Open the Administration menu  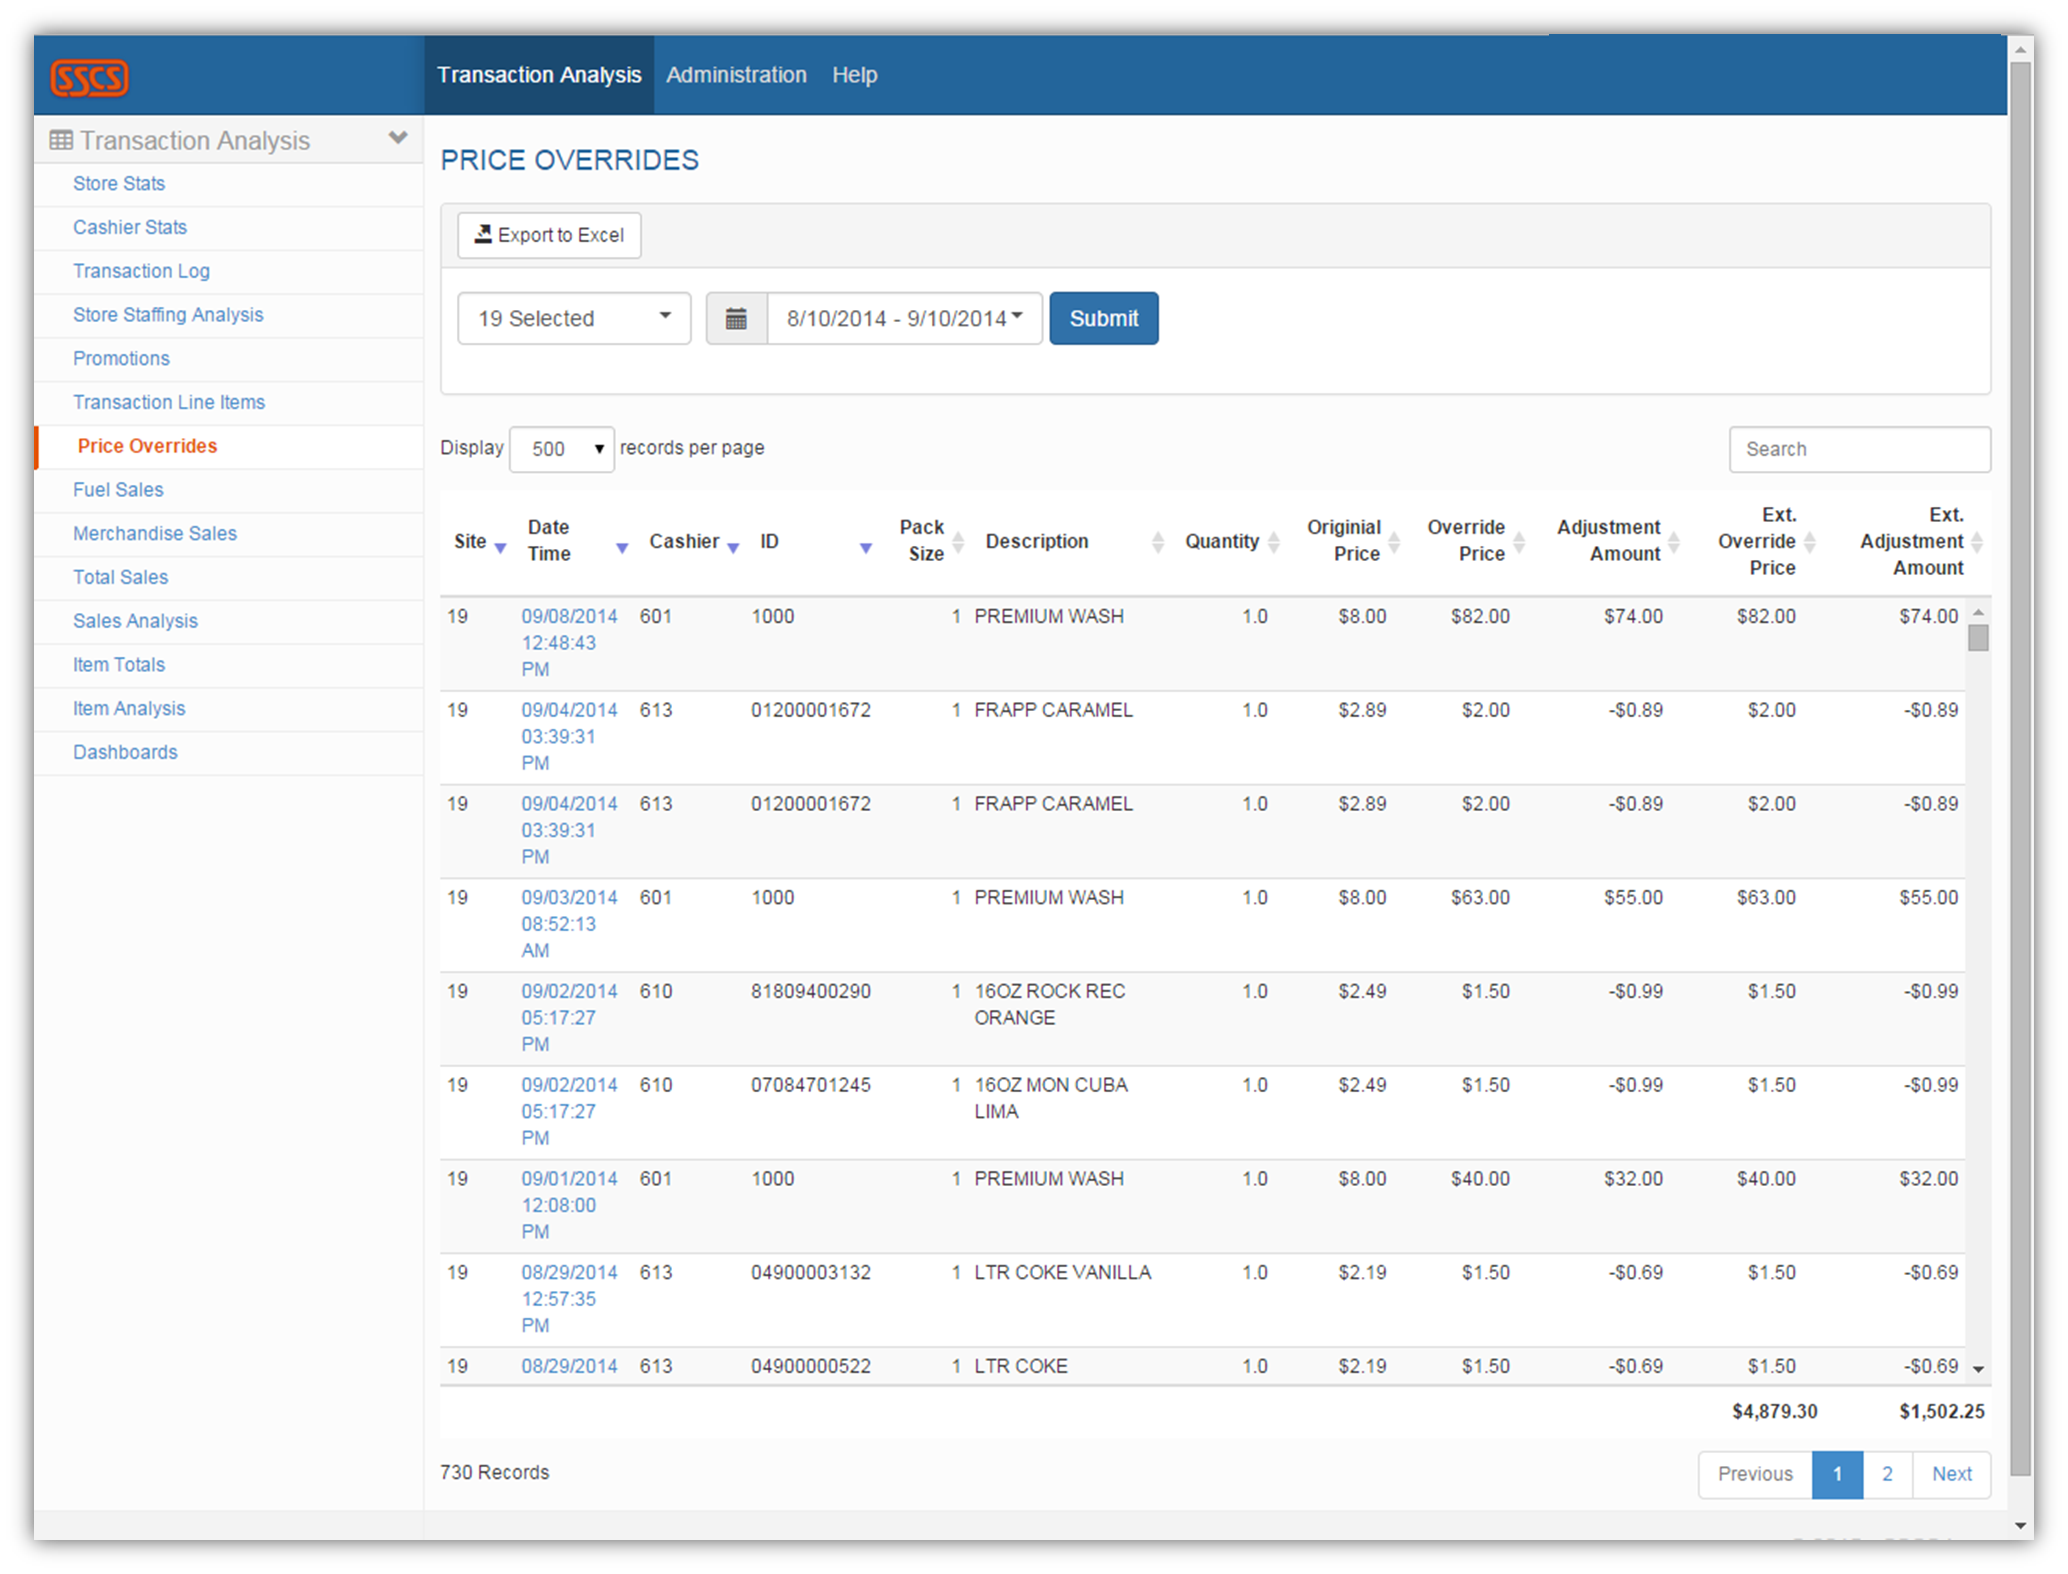click(736, 75)
